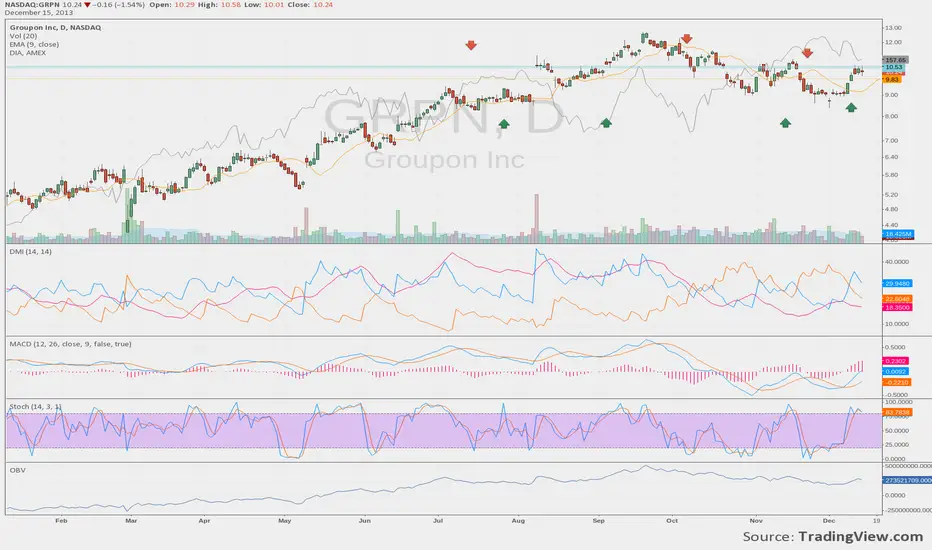Click the gray 157.65 DIA price tag
The image size is (932, 550).
pyautogui.click(x=895, y=60)
